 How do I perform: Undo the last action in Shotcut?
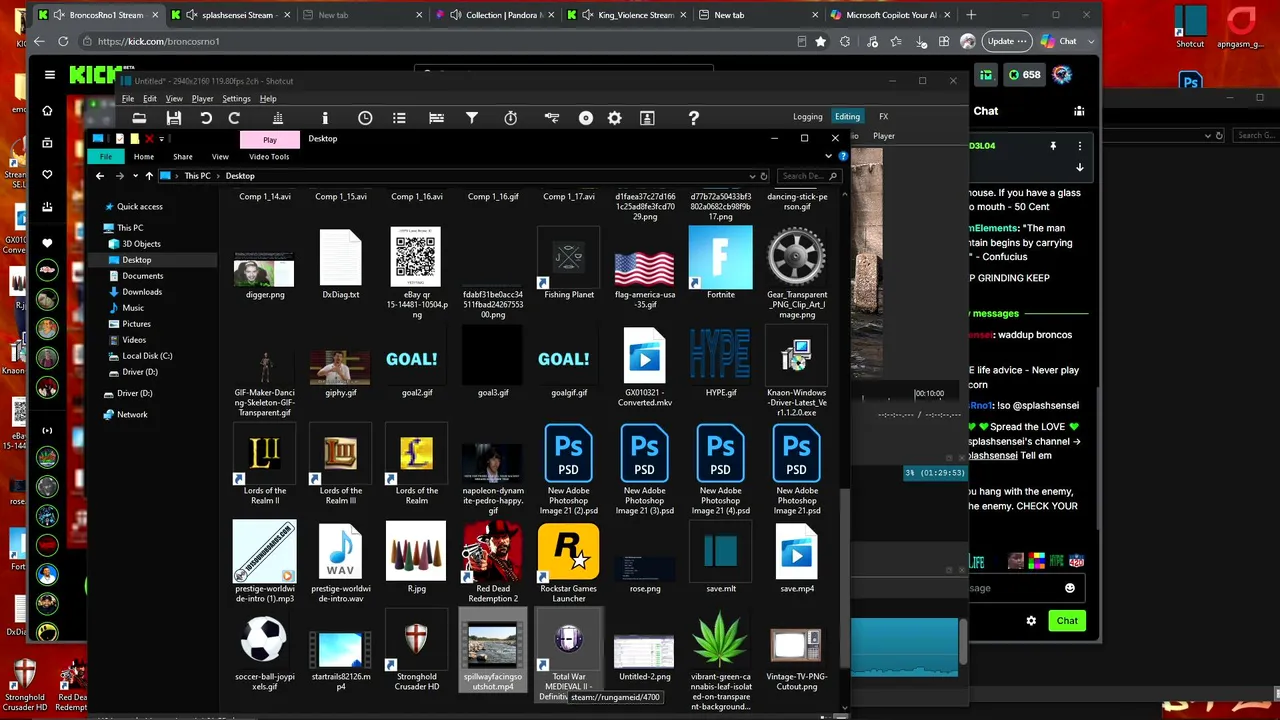click(206, 118)
